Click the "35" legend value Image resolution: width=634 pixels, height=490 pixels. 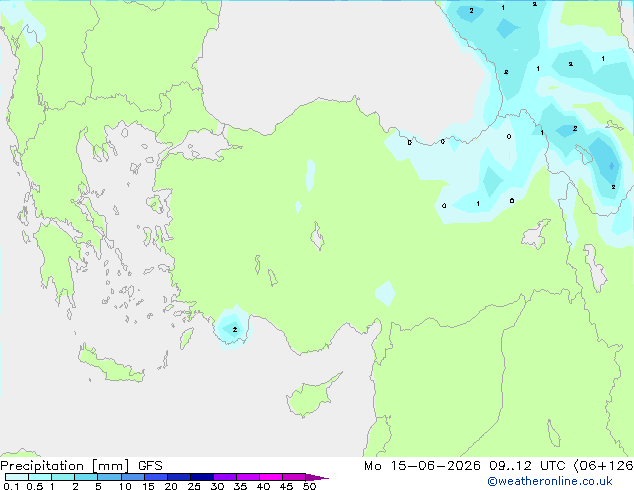[x=240, y=486]
